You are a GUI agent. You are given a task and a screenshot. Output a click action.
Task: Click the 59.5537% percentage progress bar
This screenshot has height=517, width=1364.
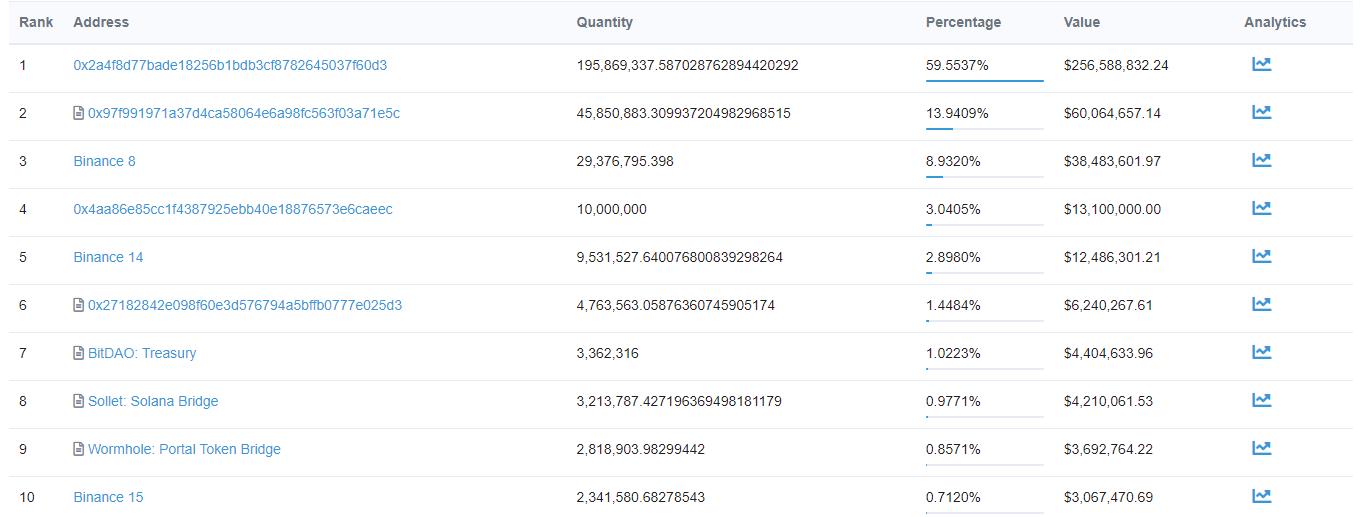pos(984,81)
